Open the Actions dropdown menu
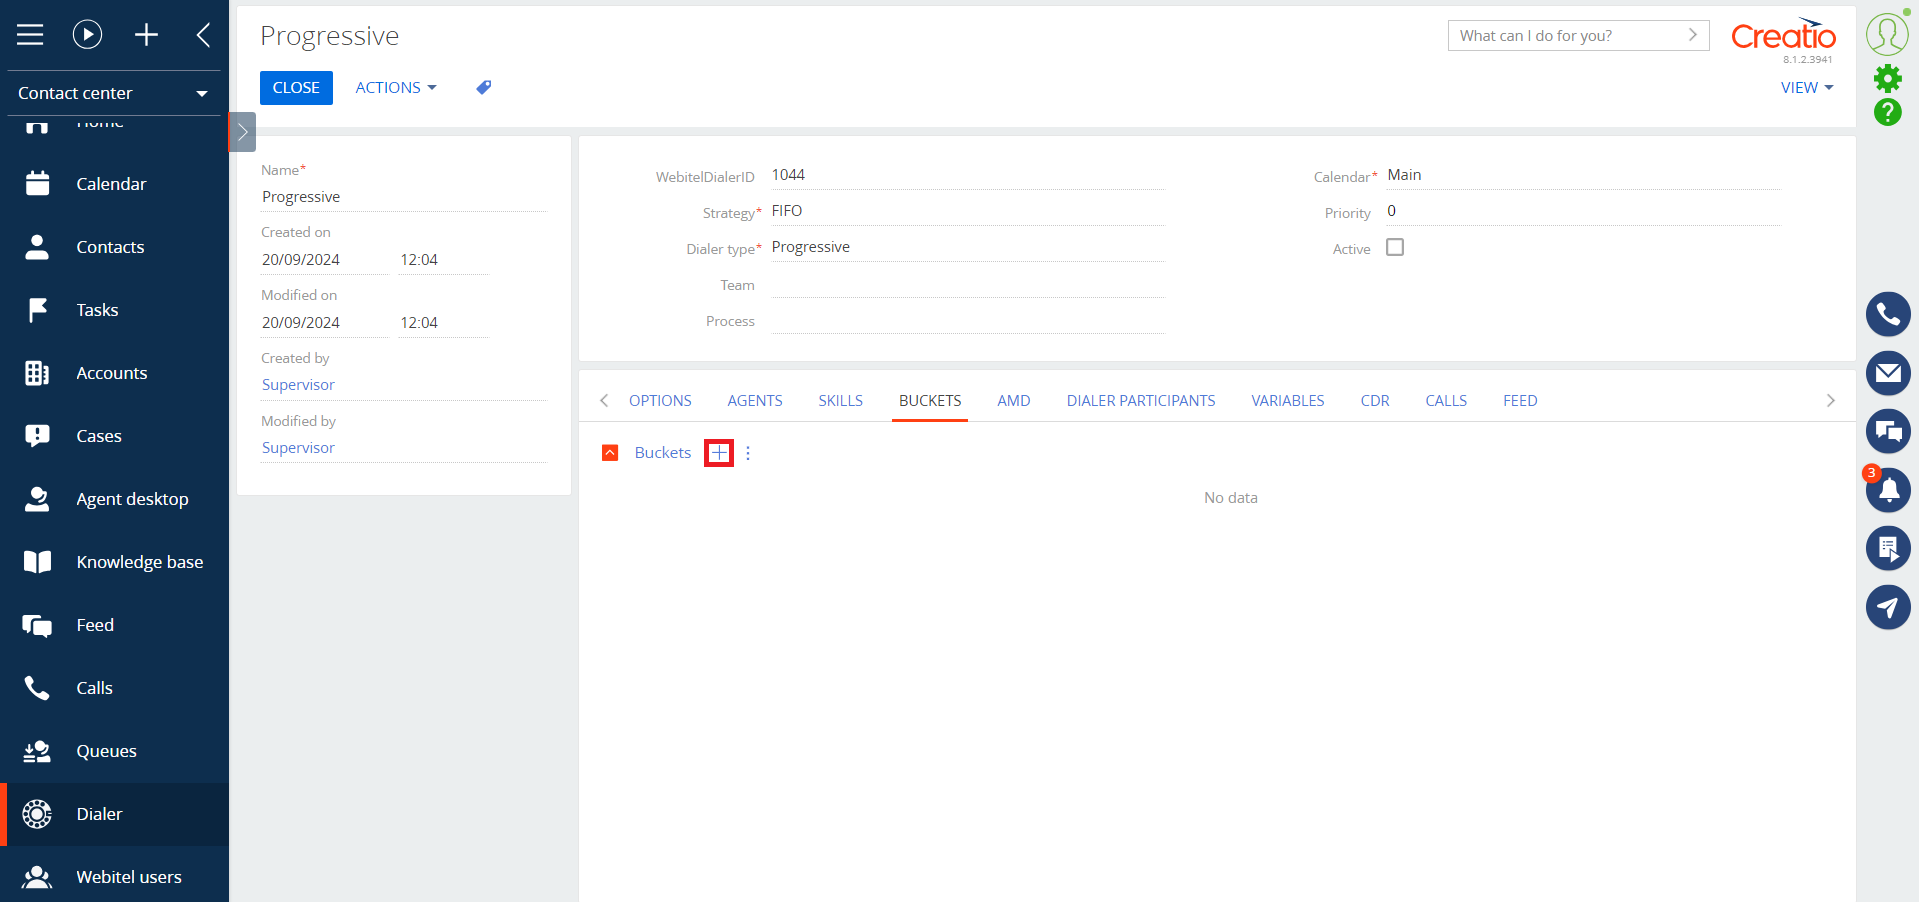 pos(396,88)
